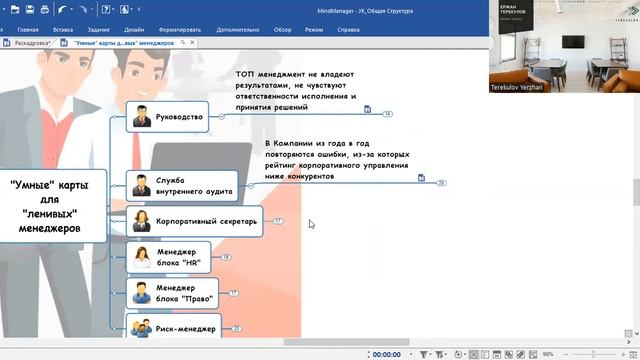The image size is (640, 360).
Task: Select the Менеджер блока "HR" topic
Action: (169, 257)
